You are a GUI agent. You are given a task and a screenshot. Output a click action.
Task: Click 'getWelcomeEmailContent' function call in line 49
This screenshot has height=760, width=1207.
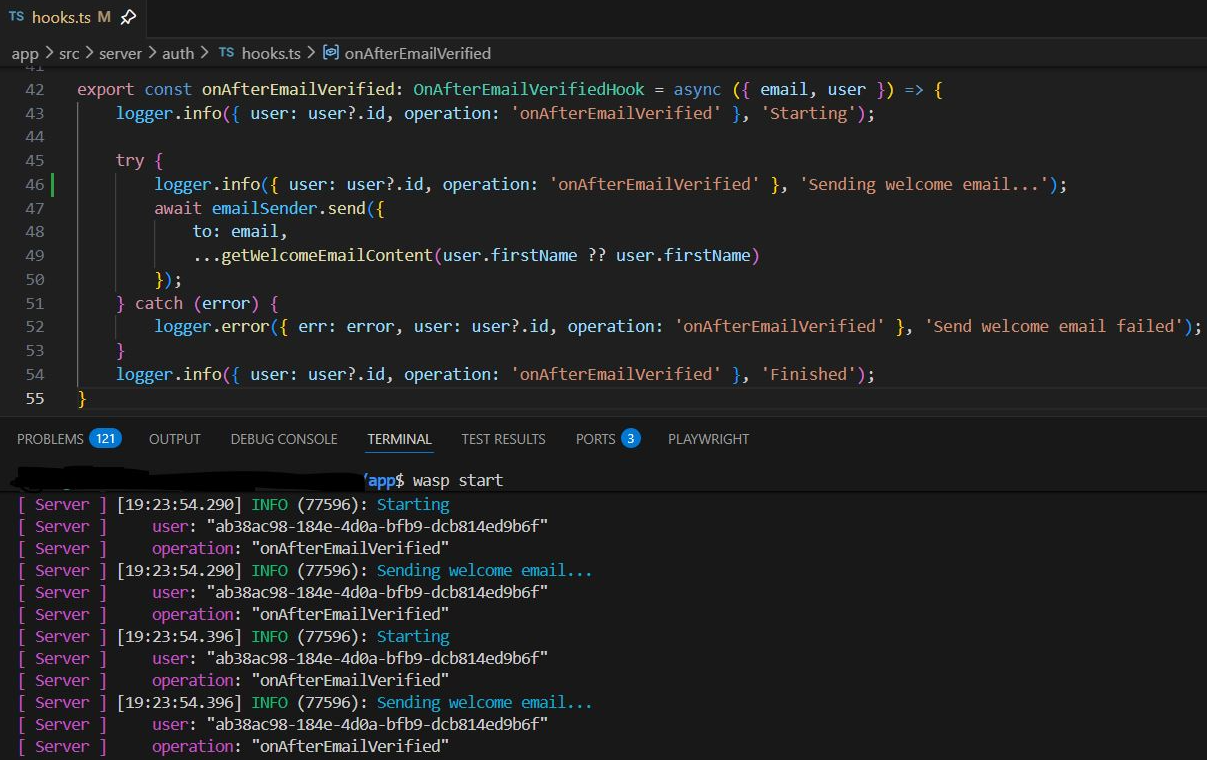pyautogui.click(x=327, y=255)
